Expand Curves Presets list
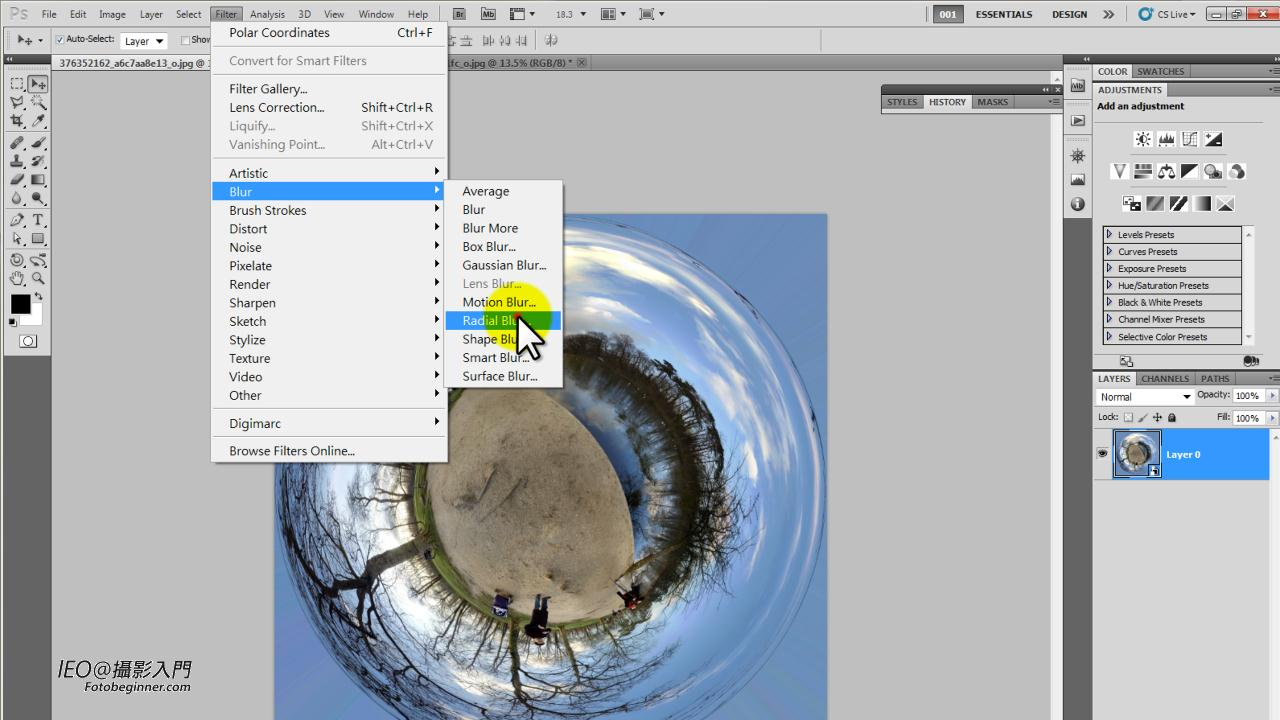Viewport: 1280px width, 720px height. coord(1110,252)
